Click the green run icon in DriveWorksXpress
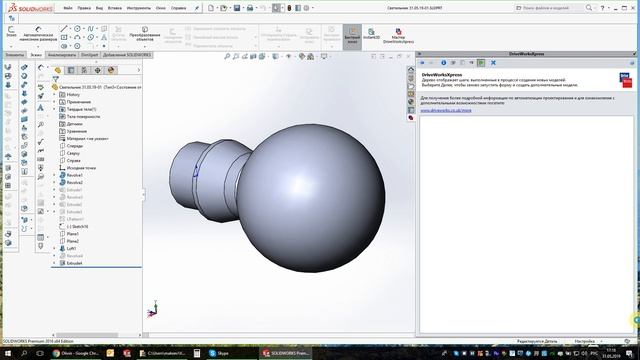This screenshot has width=640, height=360. tap(481, 63)
